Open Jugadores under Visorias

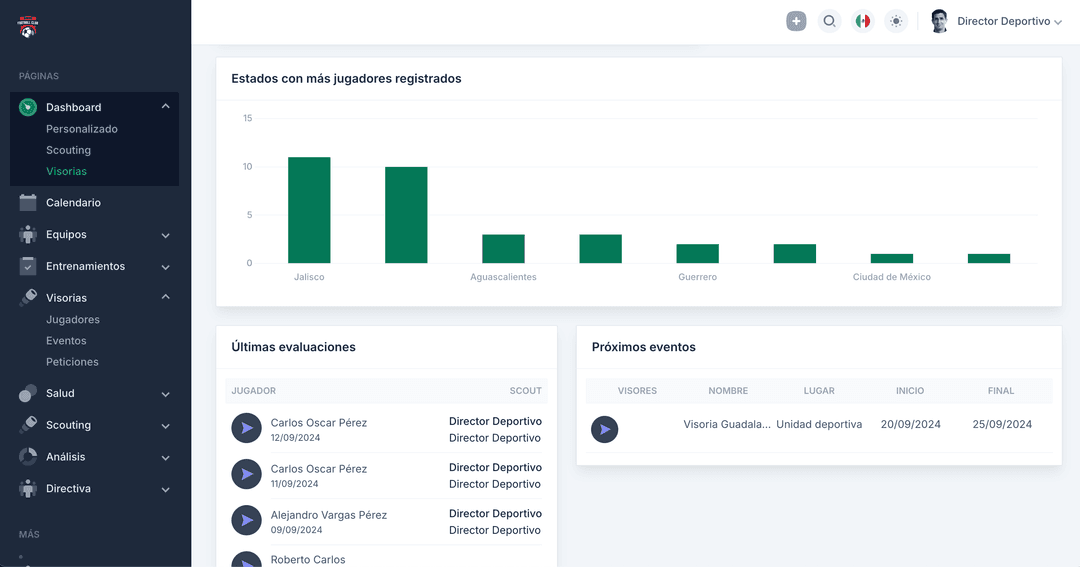(x=73, y=320)
